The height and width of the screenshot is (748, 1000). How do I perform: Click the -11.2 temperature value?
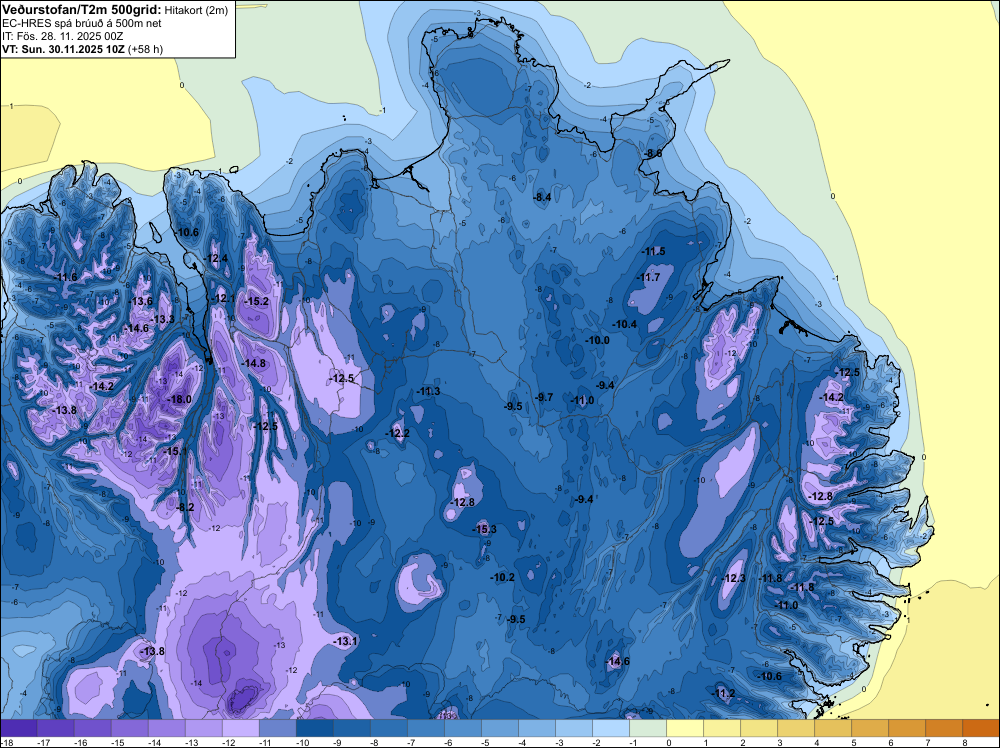coord(723,694)
